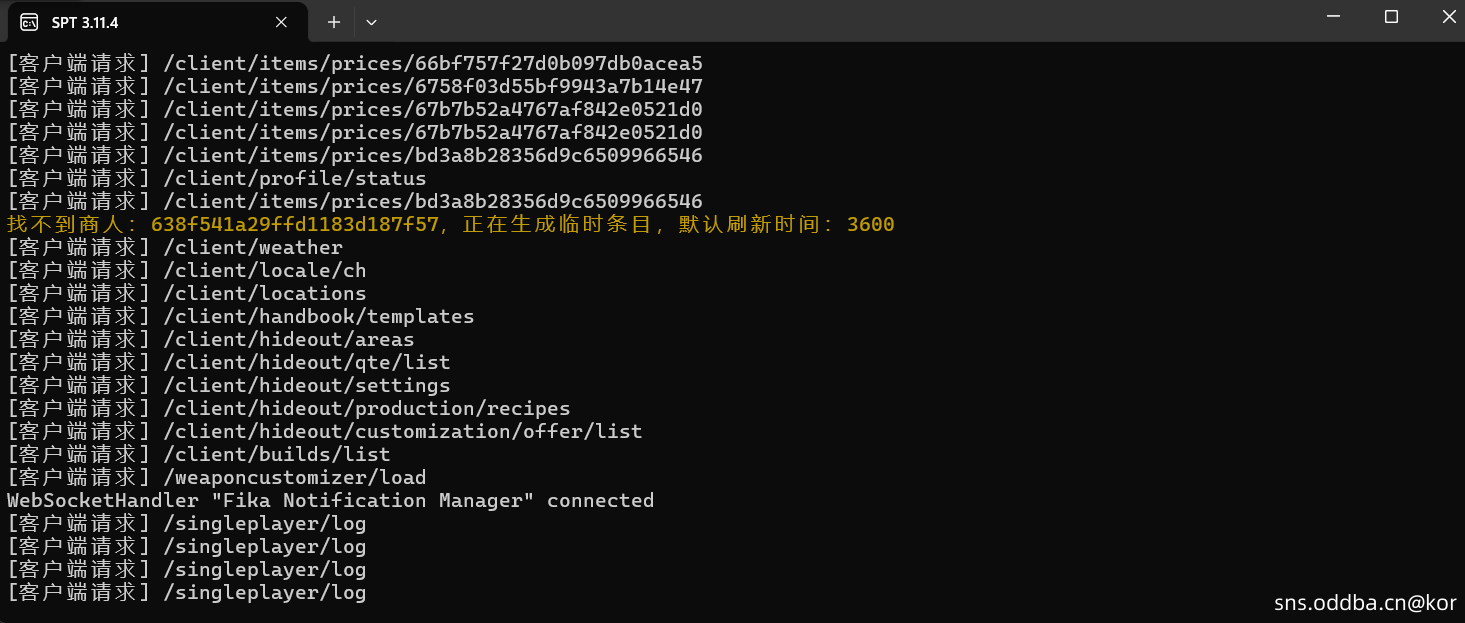1465x623 pixels.
Task: Click the /client/profile/status log entry
Action: tap(294, 179)
